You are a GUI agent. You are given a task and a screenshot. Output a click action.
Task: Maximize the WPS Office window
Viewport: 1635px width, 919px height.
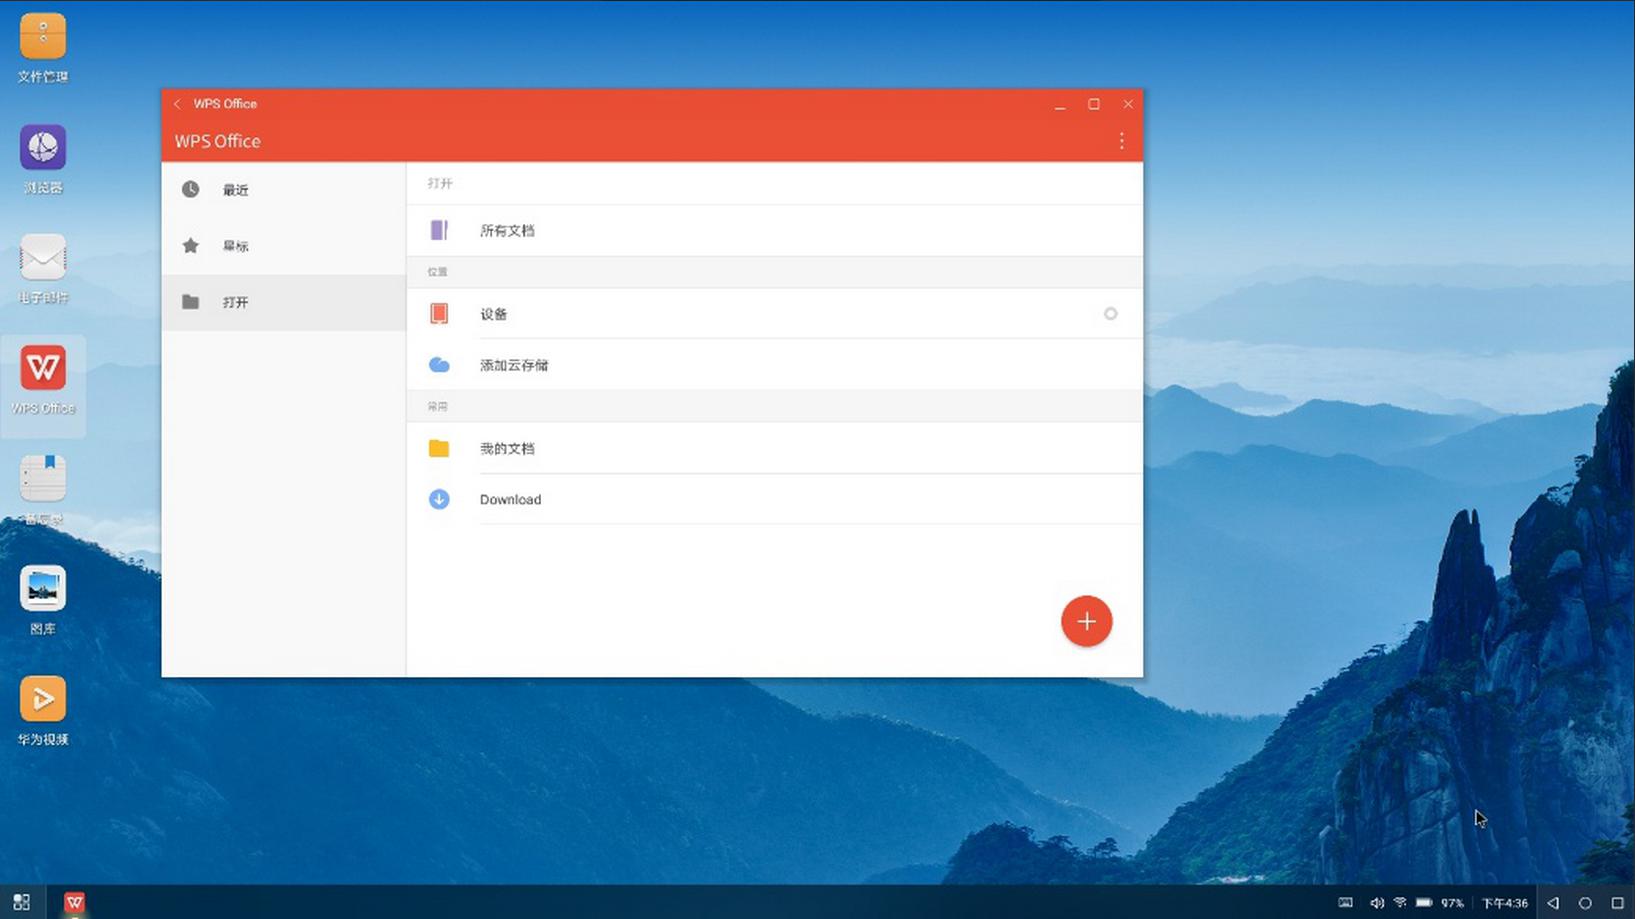pyautogui.click(x=1094, y=104)
